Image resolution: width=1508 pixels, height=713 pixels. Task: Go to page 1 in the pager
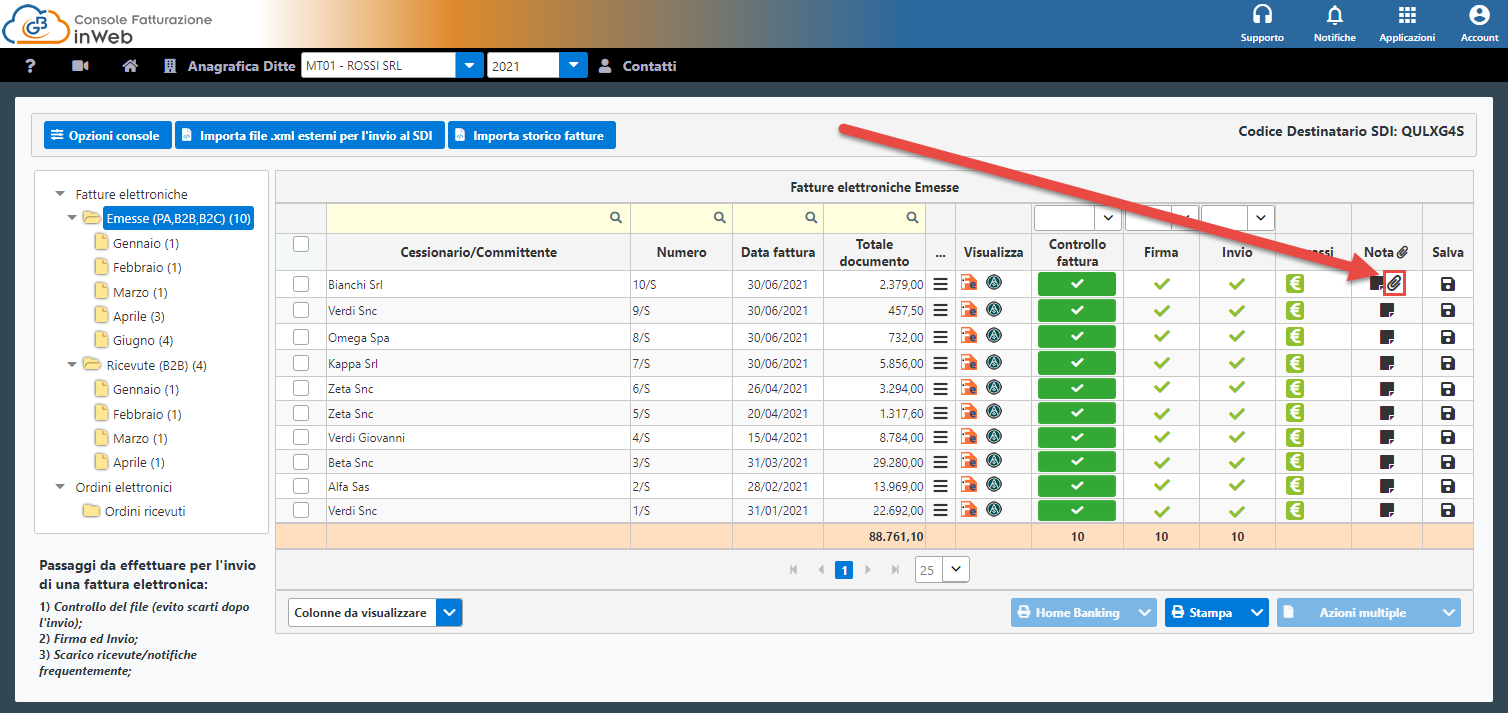click(843, 570)
